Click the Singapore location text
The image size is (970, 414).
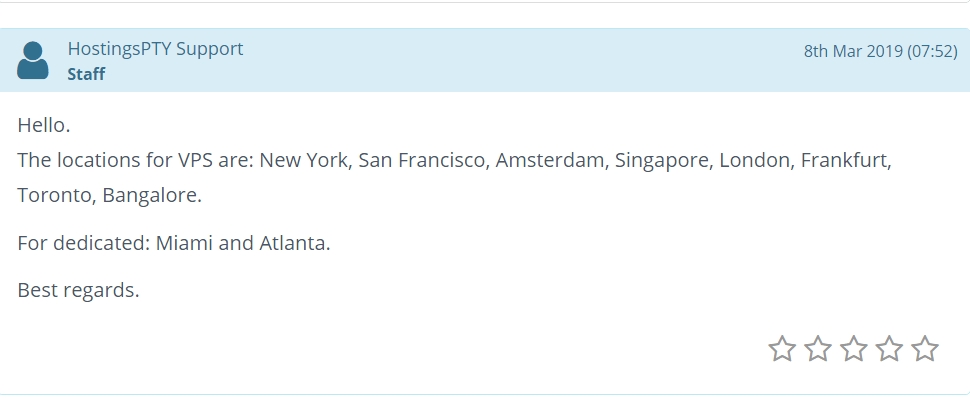tap(663, 161)
